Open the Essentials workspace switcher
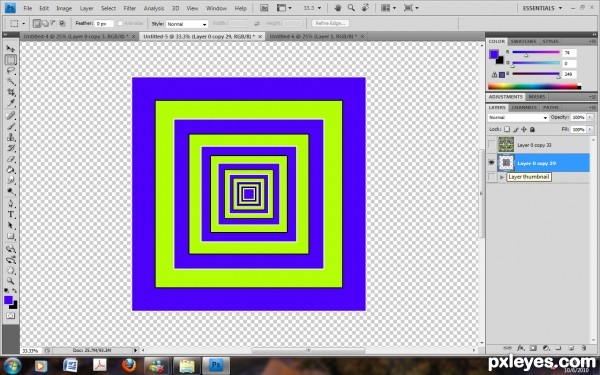Image resolution: width=600 pixels, height=375 pixels. coord(542,8)
